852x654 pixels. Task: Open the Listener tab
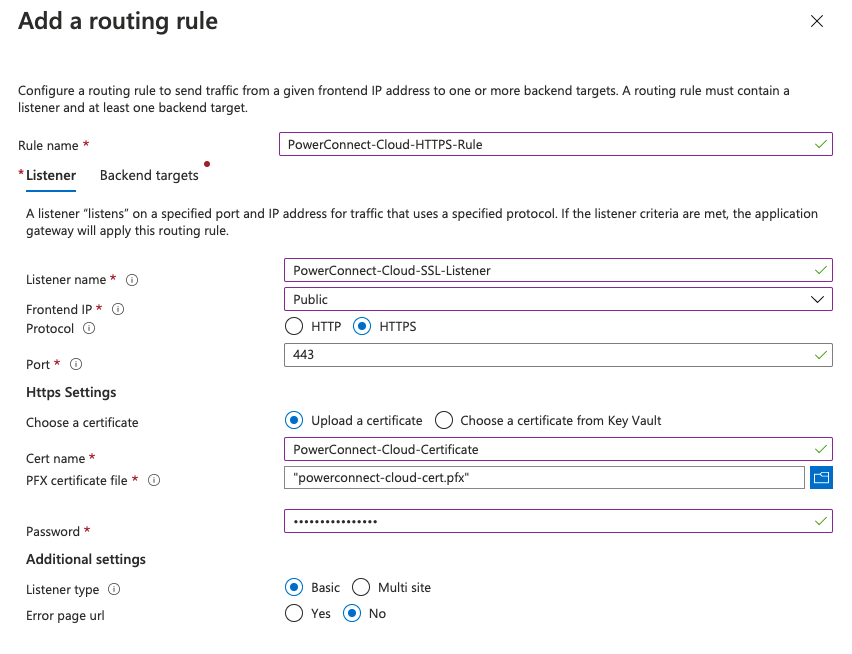50,176
